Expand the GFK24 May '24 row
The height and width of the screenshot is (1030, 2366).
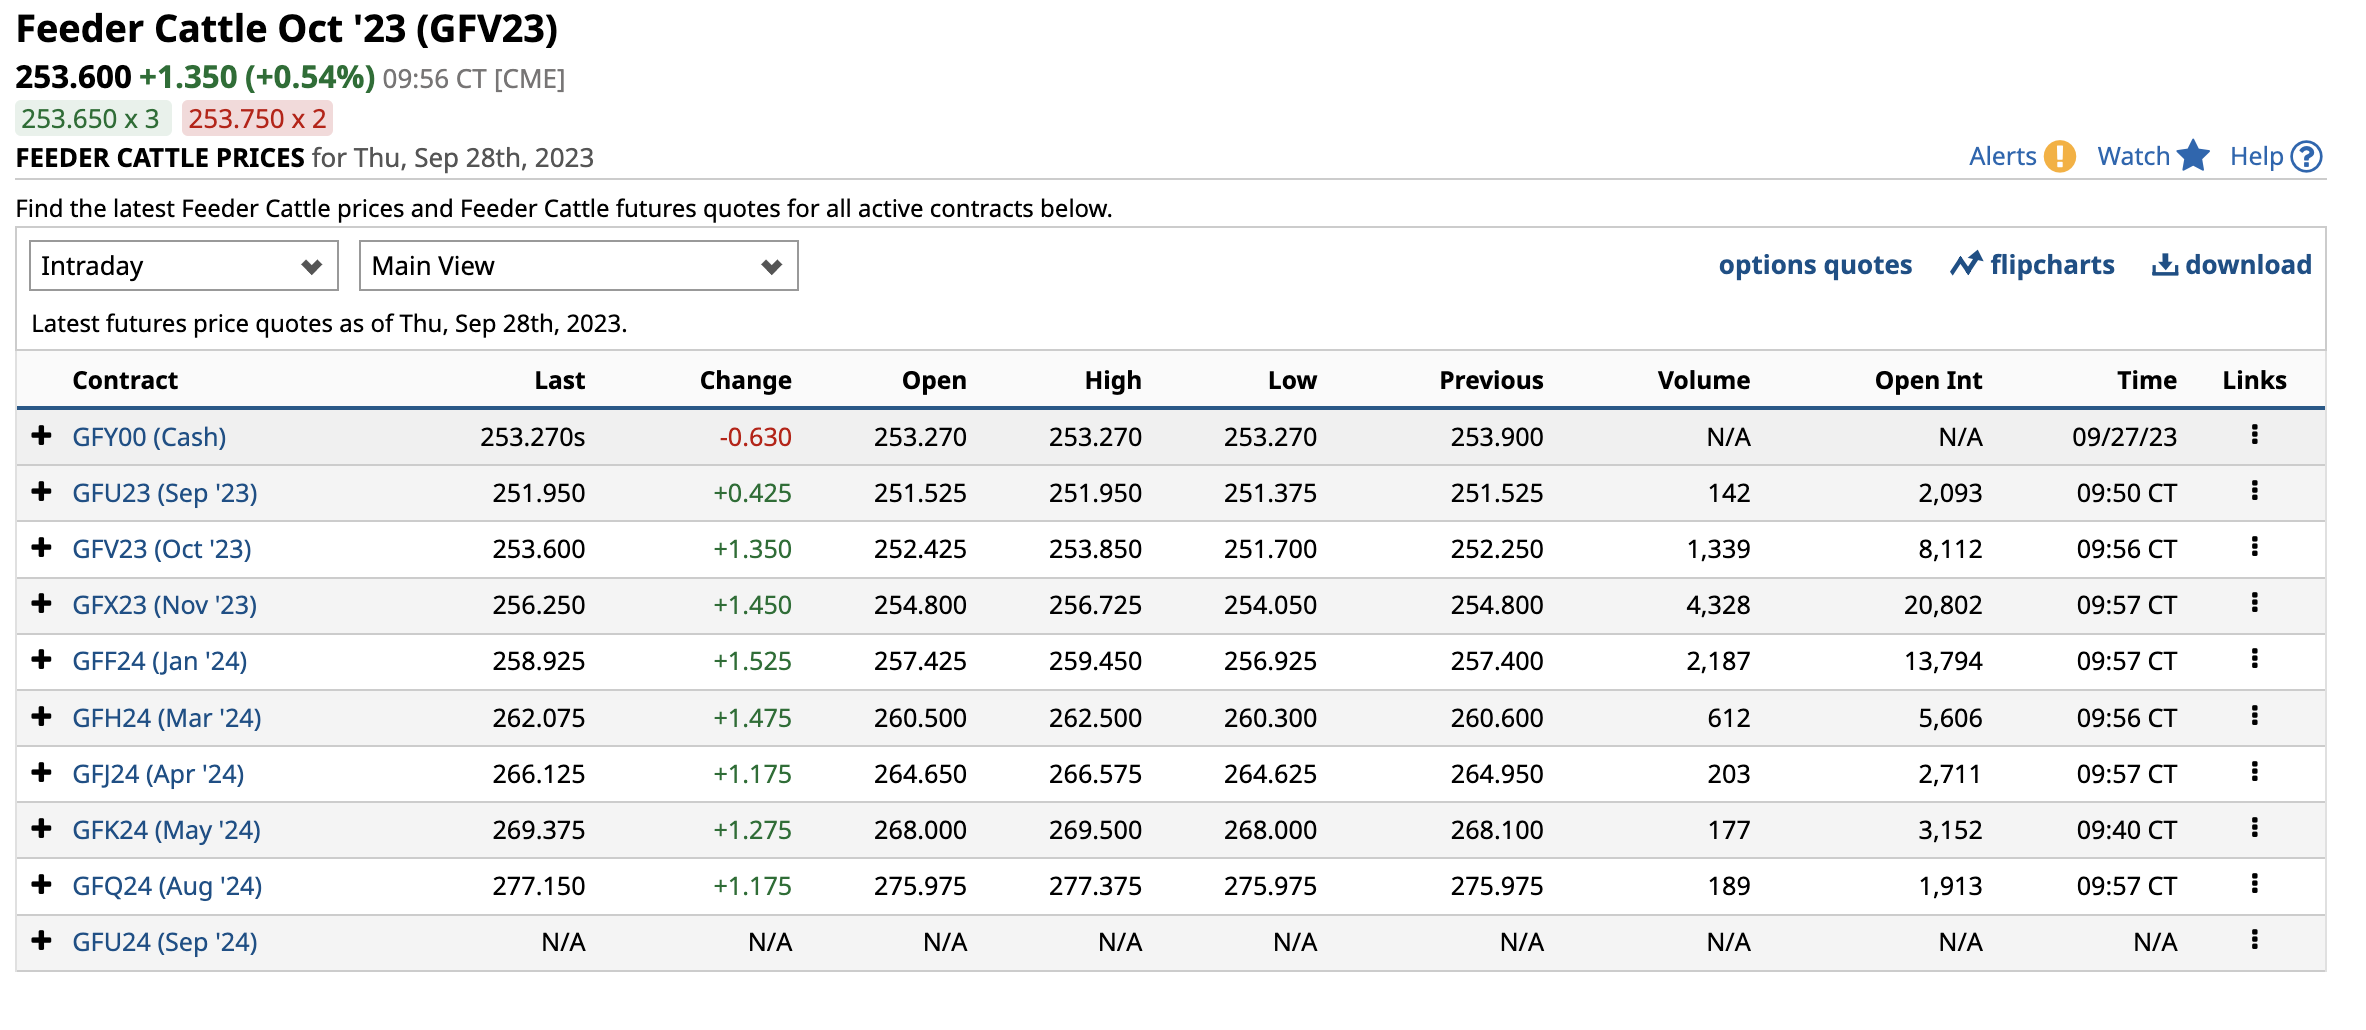41,828
